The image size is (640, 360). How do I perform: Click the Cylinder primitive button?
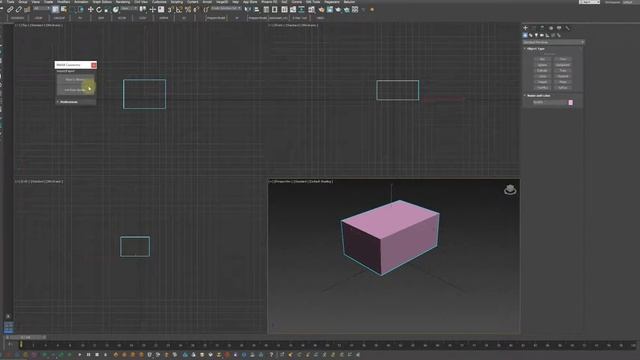[542, 71]
